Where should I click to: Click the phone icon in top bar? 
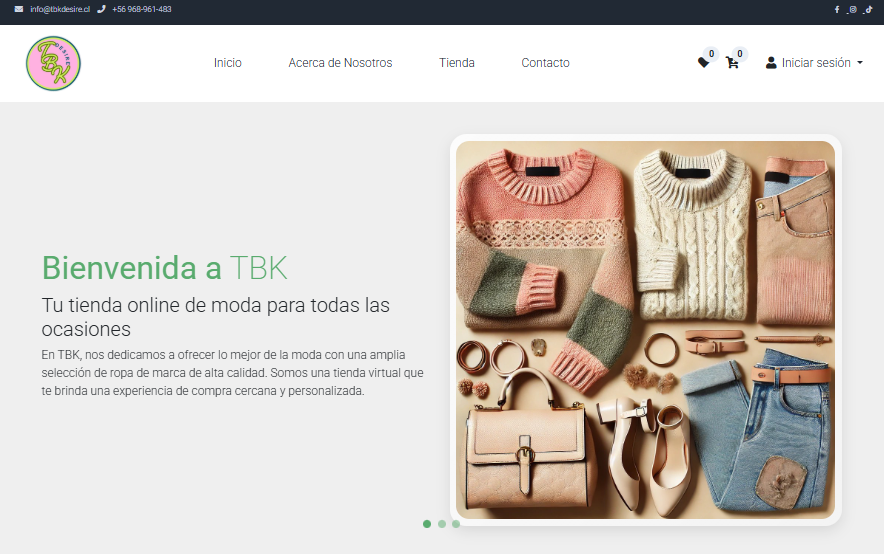(x=101, y=9)
